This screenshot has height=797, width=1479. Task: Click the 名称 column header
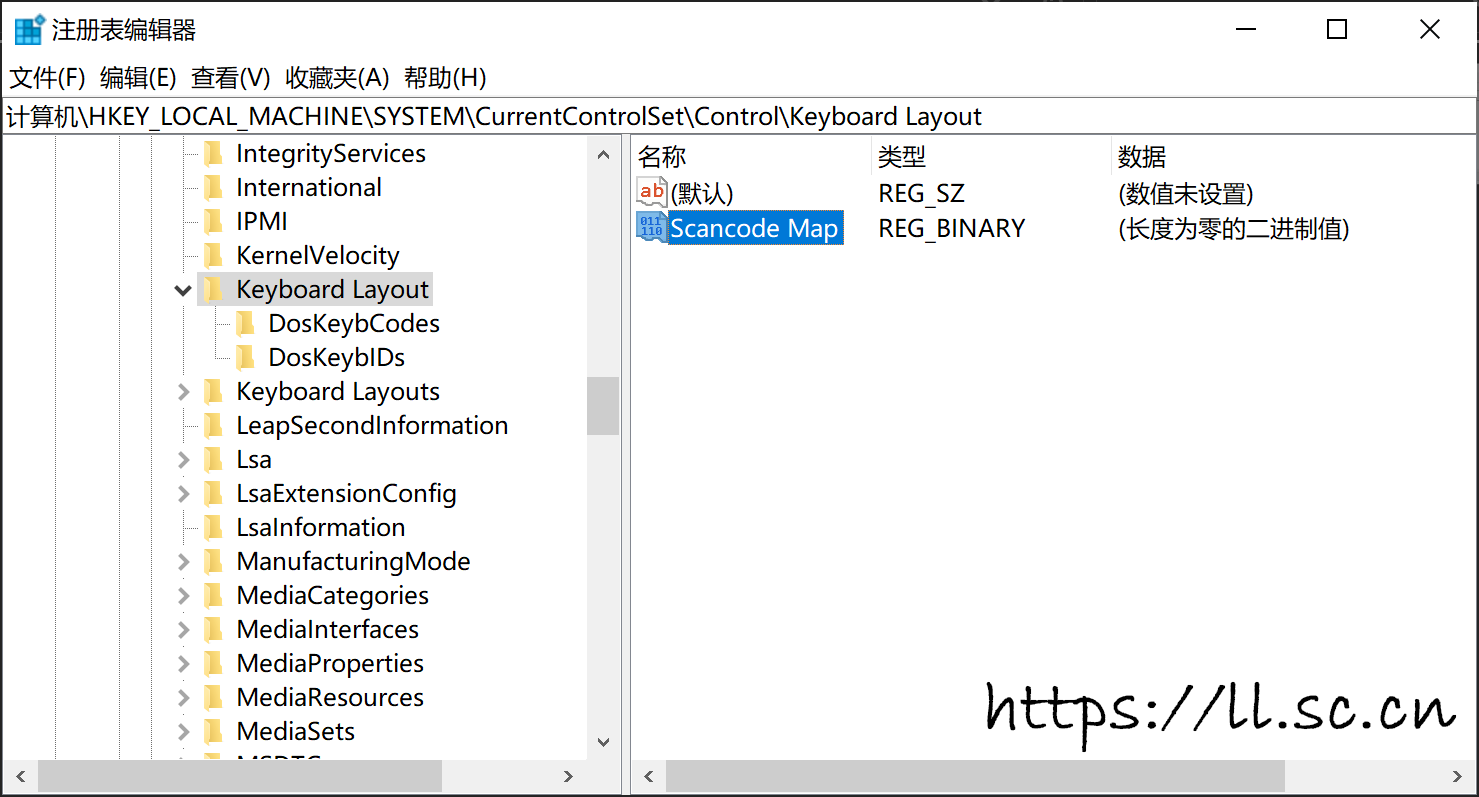tap(662, 157)
